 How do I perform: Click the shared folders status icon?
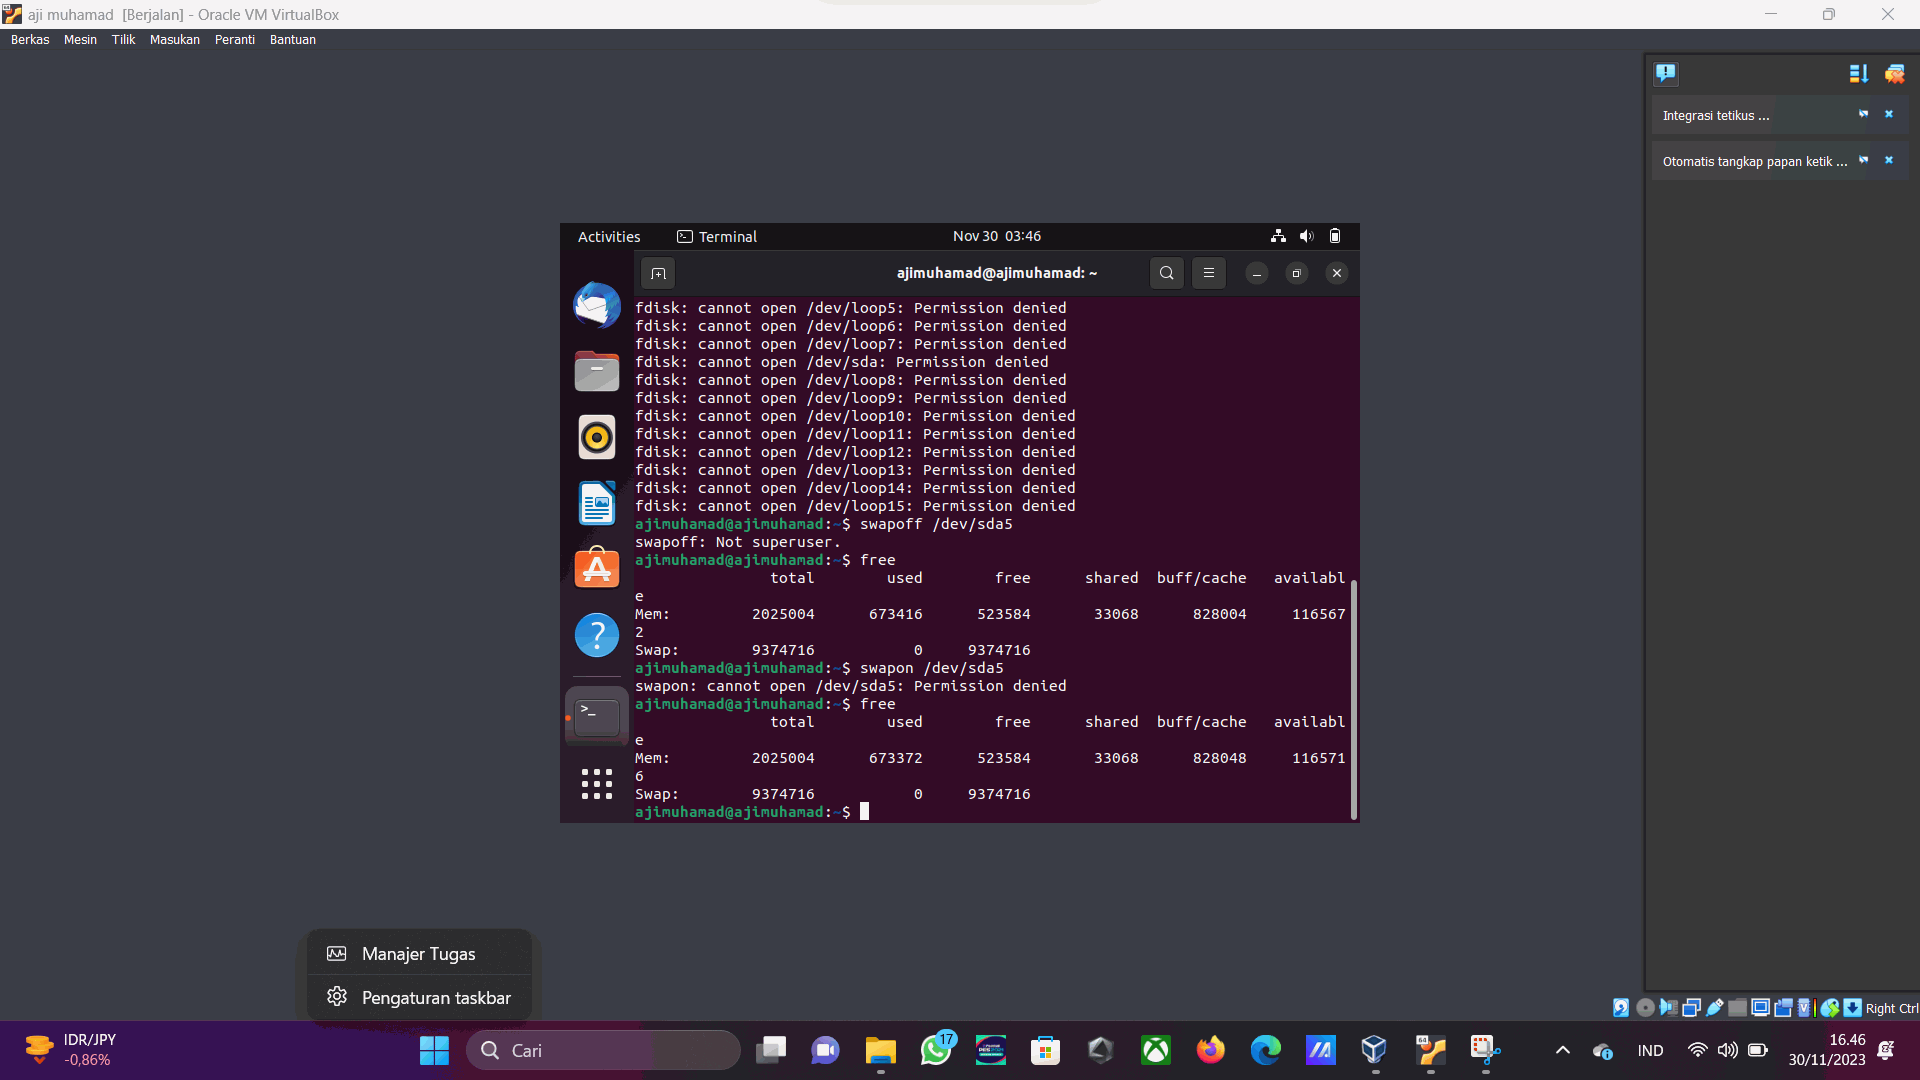click(x=1737, y=1008)
